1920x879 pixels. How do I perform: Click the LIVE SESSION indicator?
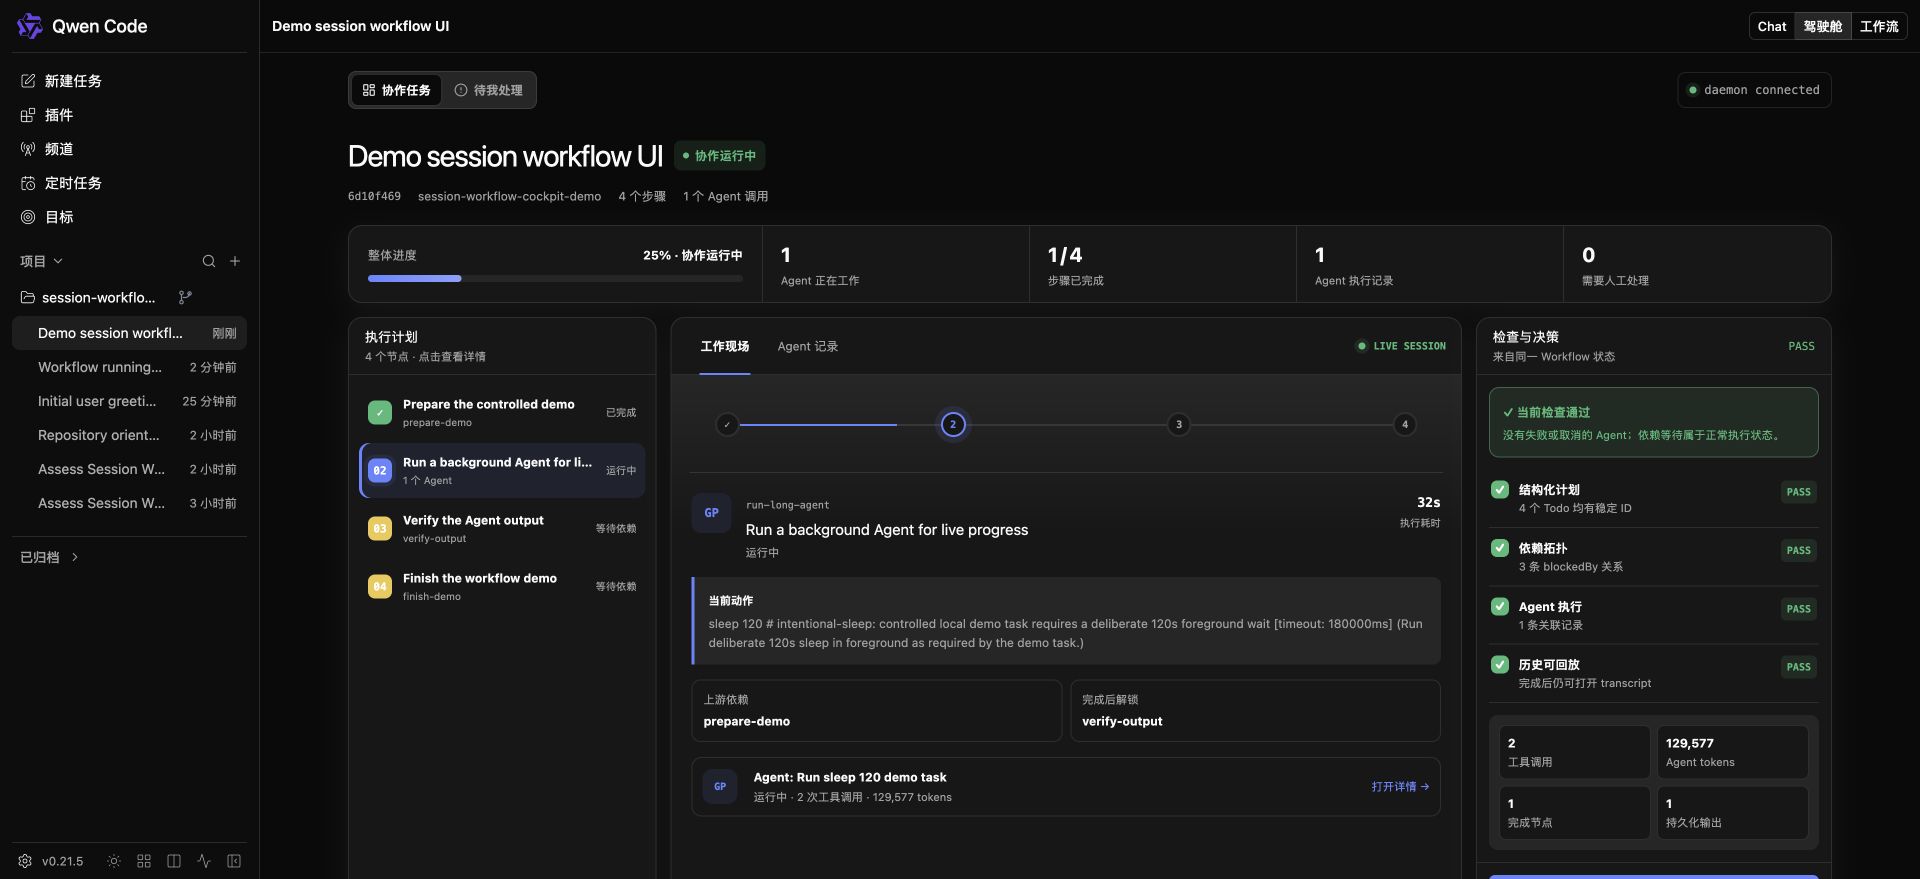point(1401,346)
